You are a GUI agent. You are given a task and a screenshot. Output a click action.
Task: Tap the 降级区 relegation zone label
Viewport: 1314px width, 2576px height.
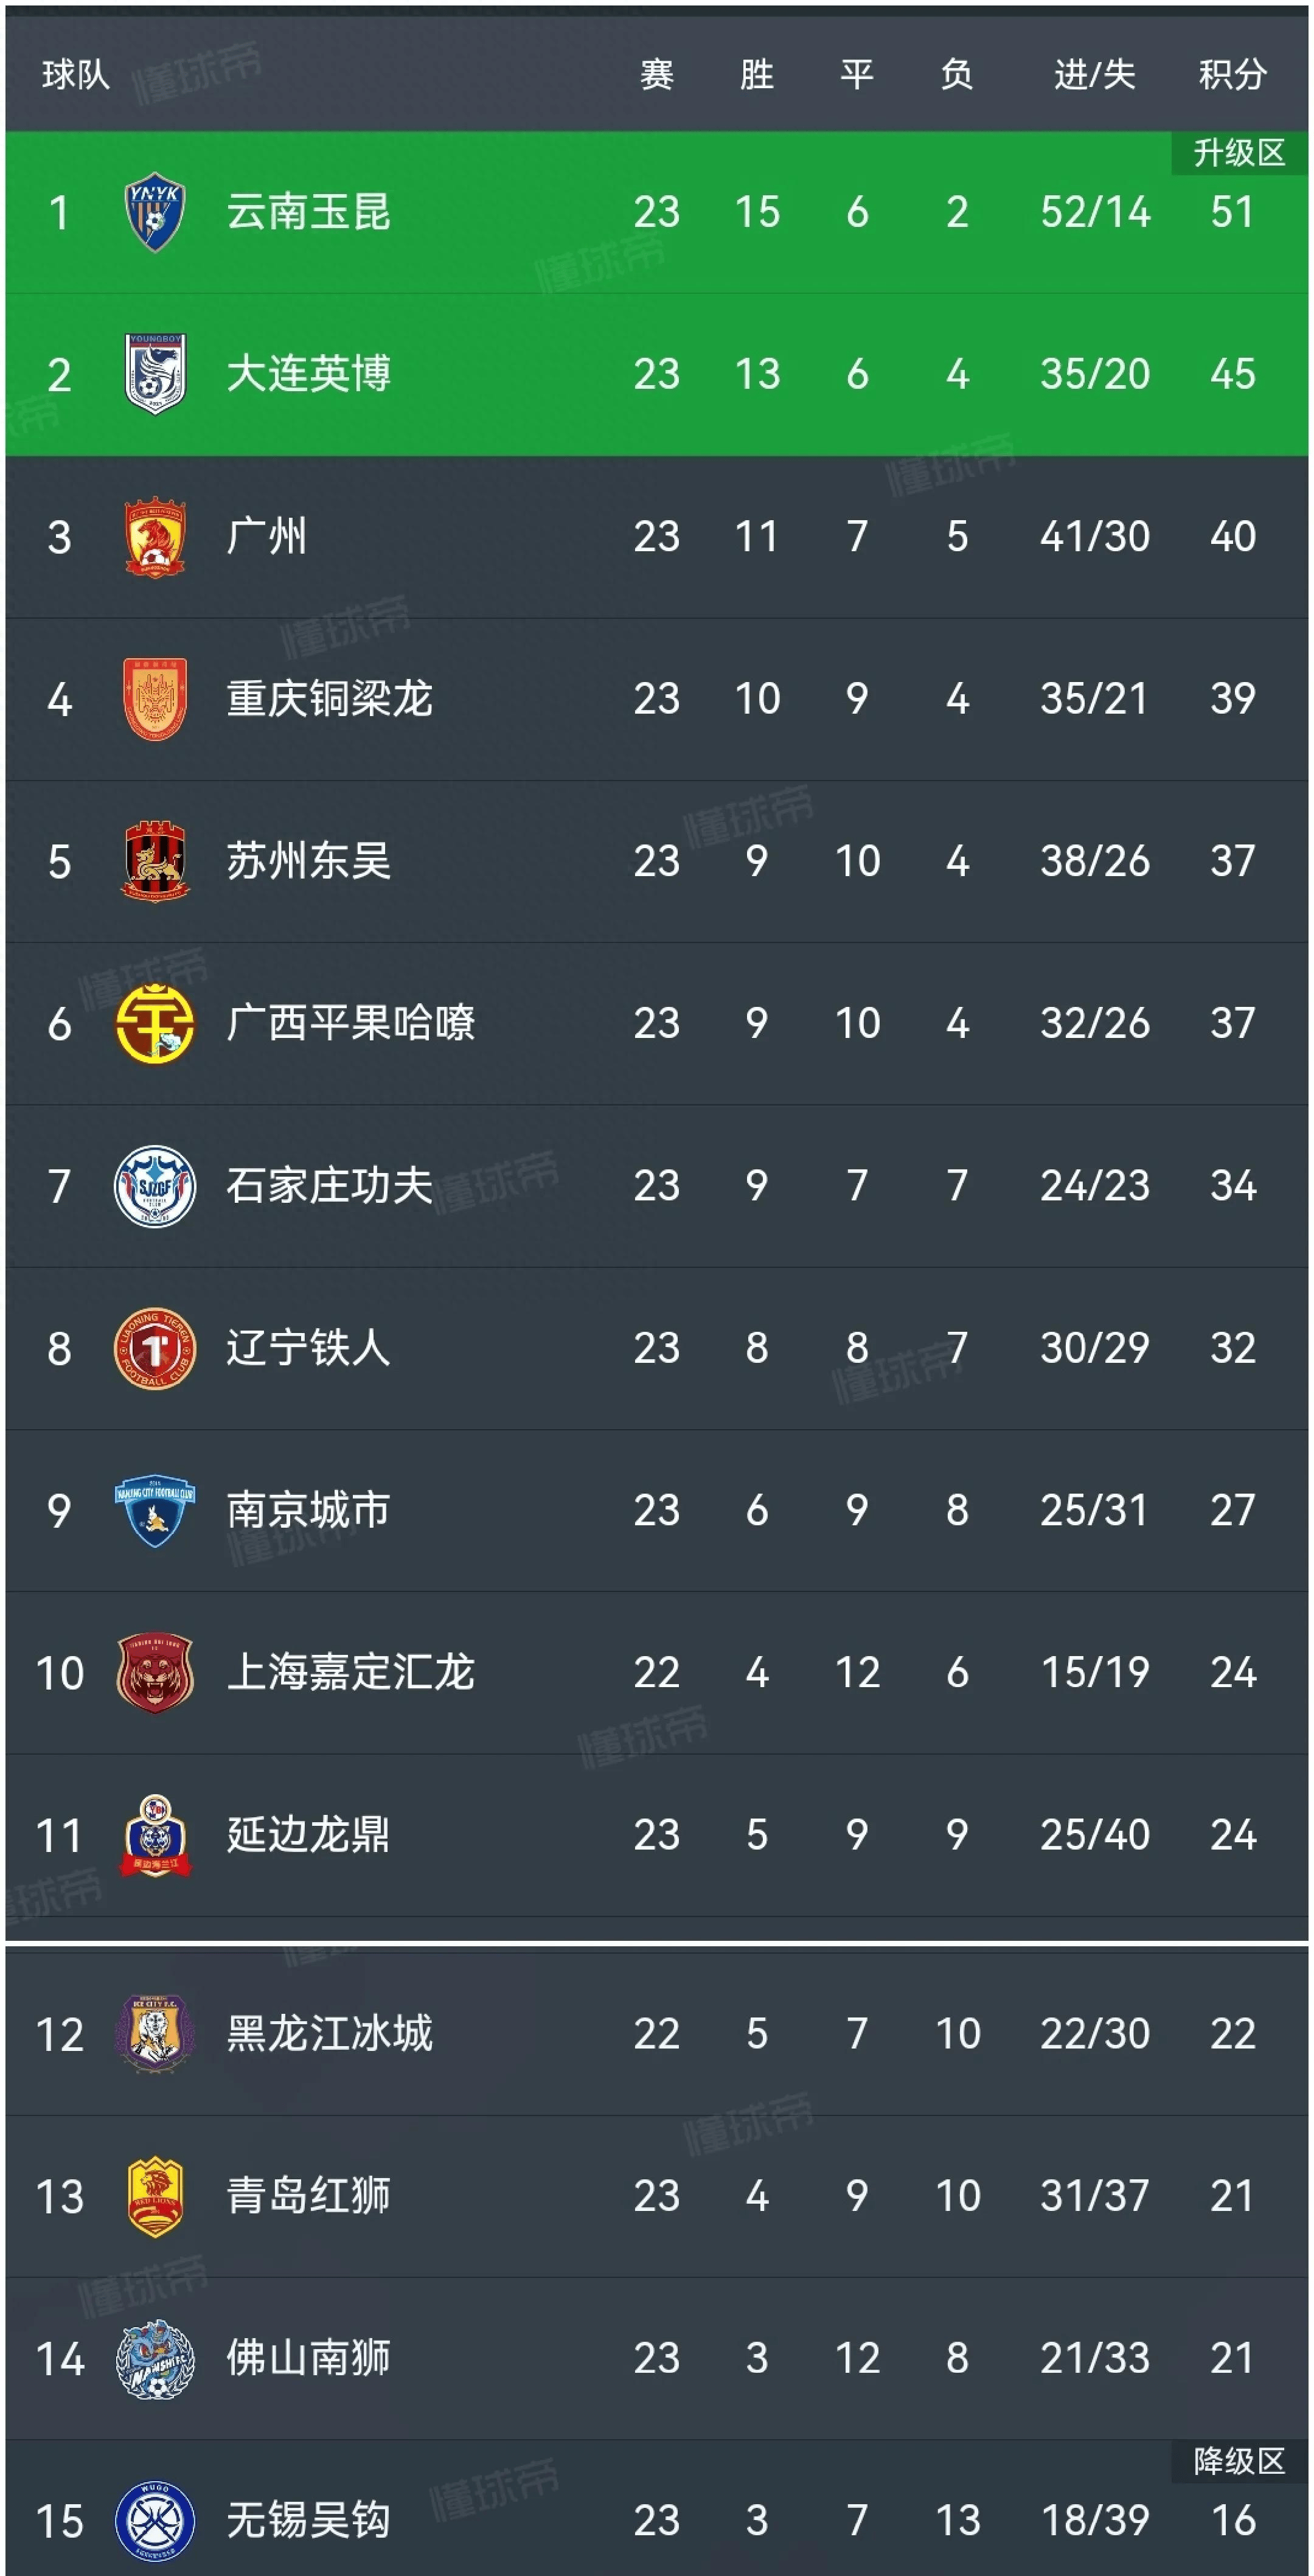pyautogui.click(x=1239, y=2461)
